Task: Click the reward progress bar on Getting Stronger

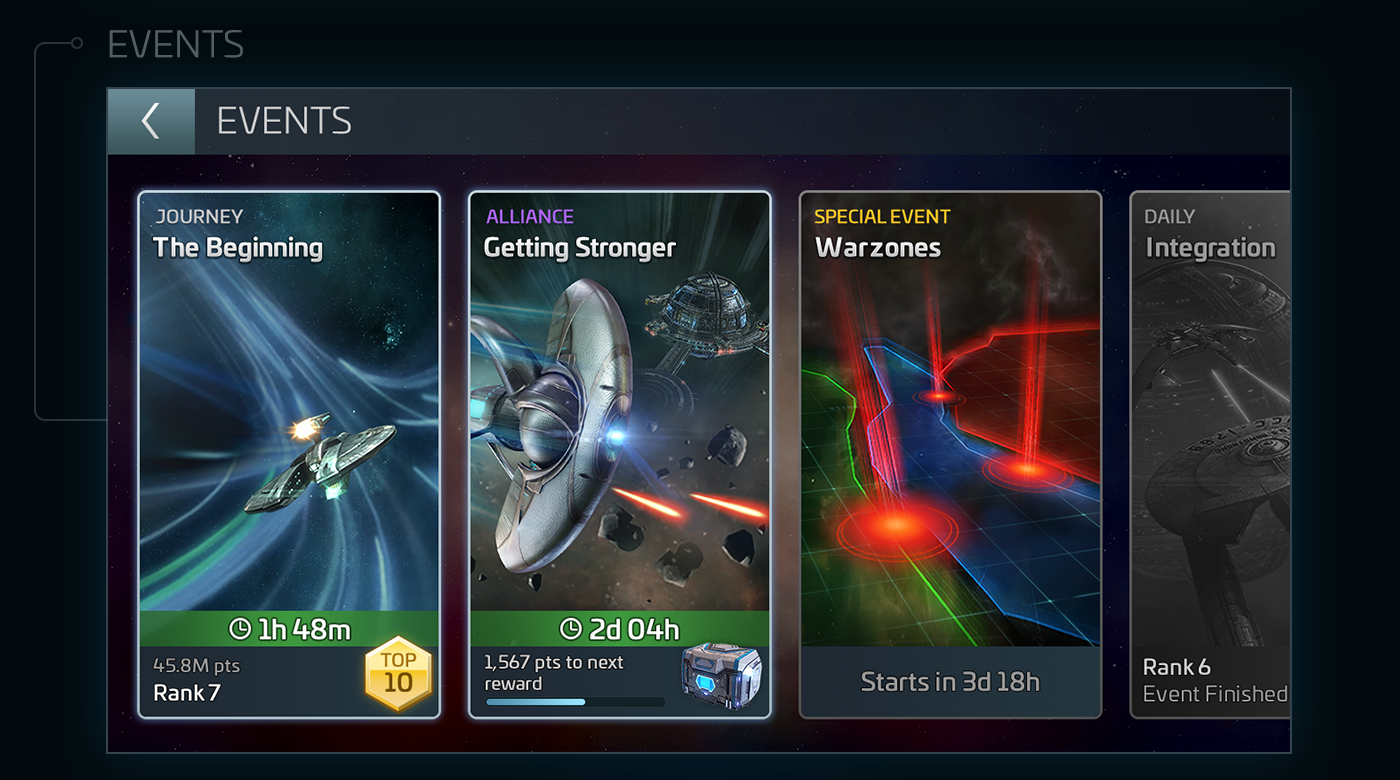Action: (x=575, y=702)
